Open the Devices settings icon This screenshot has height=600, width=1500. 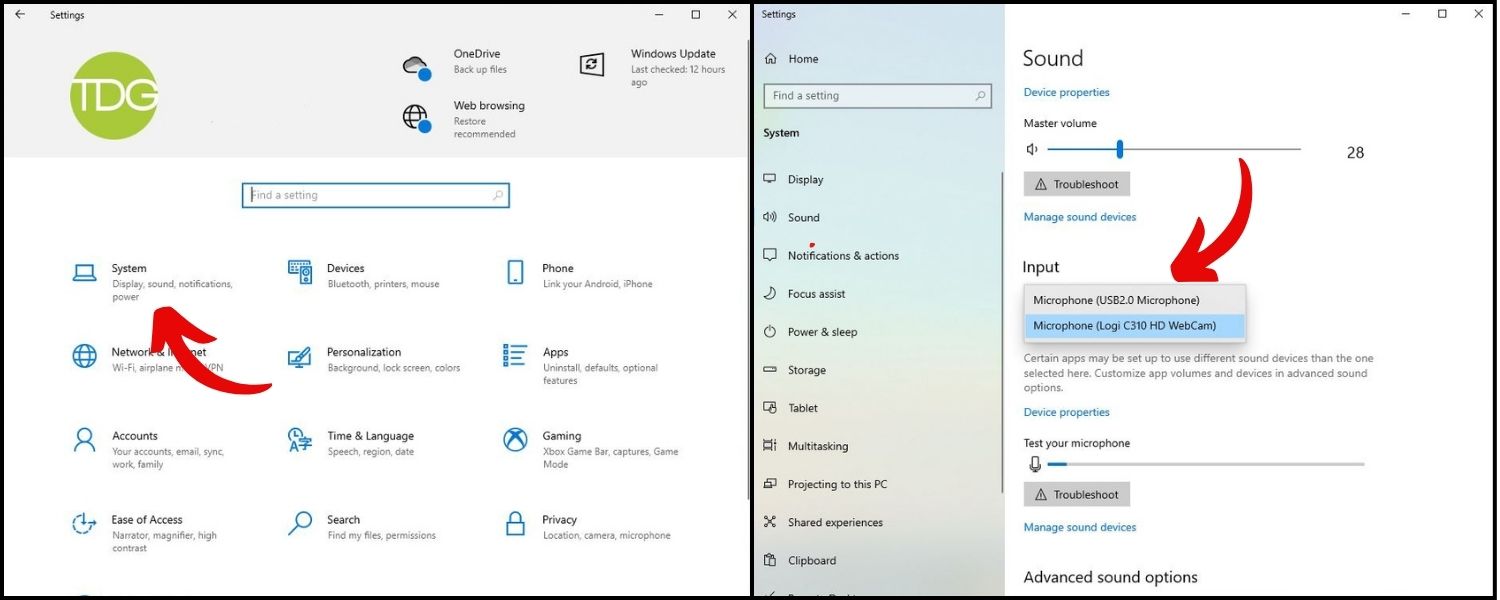(x=299, y=269)
